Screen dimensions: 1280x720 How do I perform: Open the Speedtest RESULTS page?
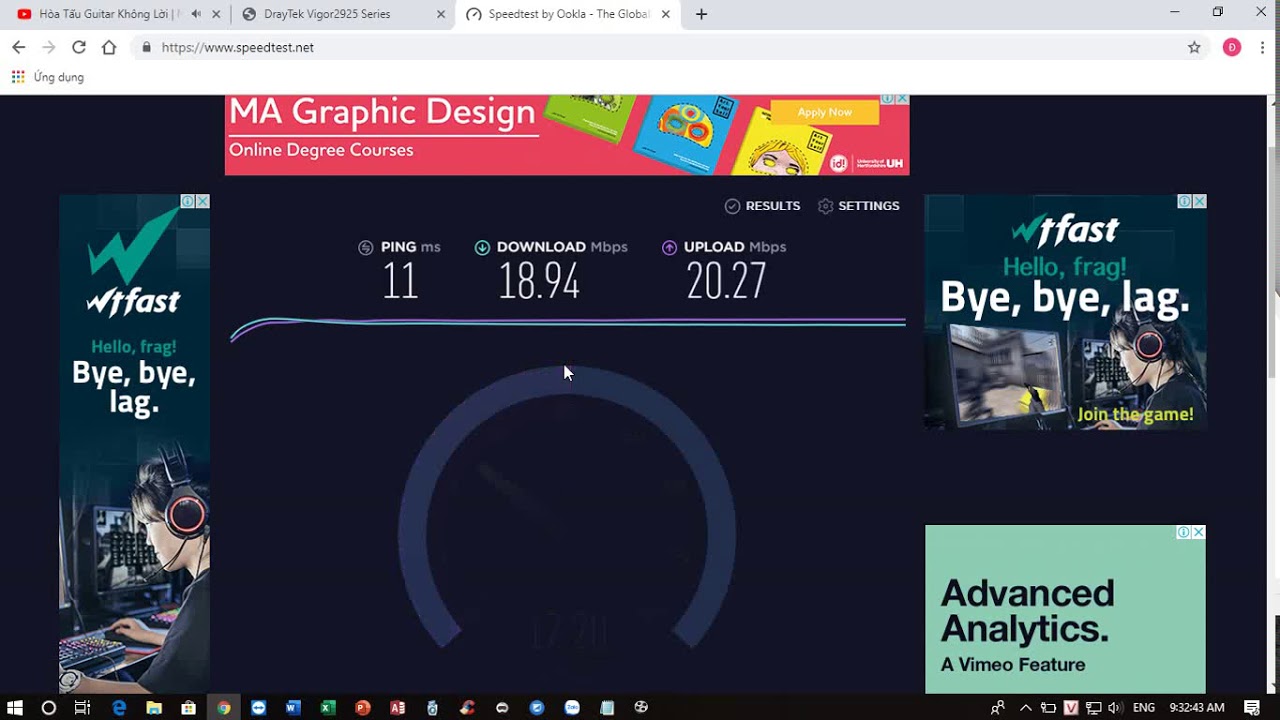[762, 206]
